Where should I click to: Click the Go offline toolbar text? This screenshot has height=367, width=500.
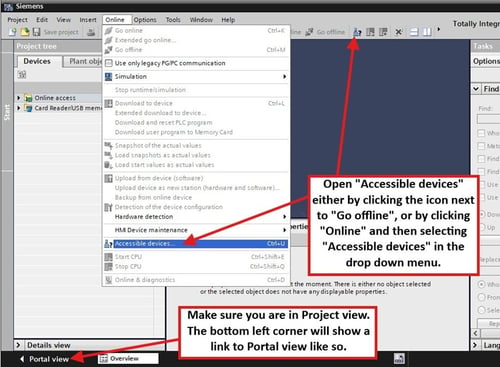click(x=331, y=32)
